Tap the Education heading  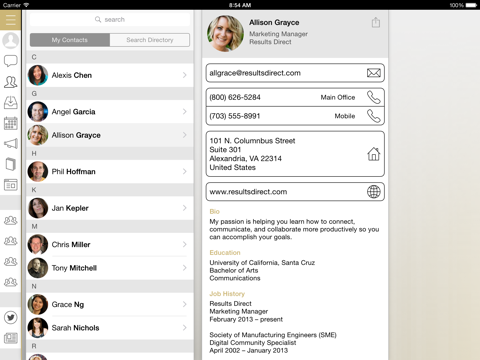225,252
